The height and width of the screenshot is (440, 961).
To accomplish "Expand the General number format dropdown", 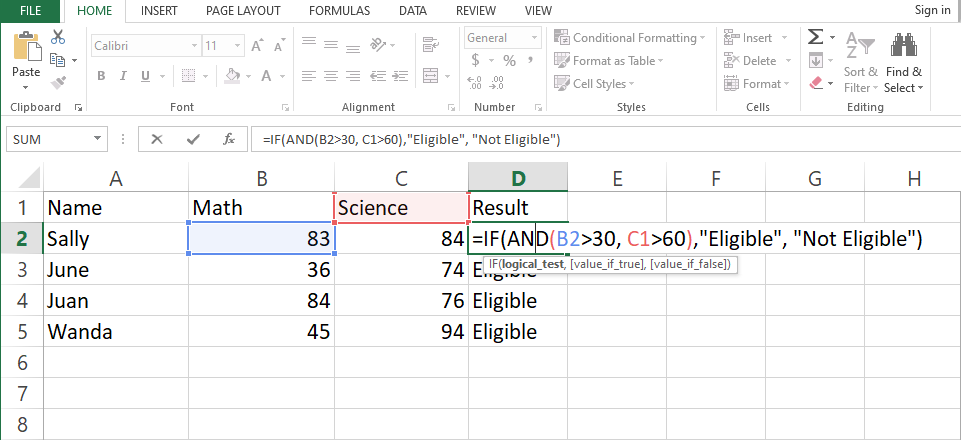I will point(545,38).
